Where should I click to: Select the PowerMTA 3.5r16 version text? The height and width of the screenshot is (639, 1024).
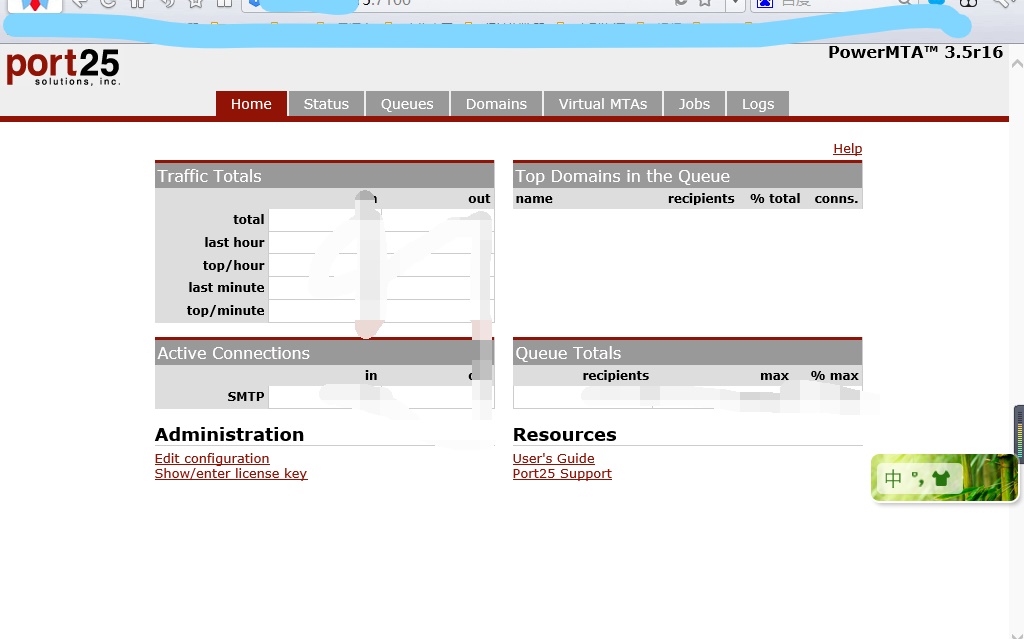(x=915, y=52)
